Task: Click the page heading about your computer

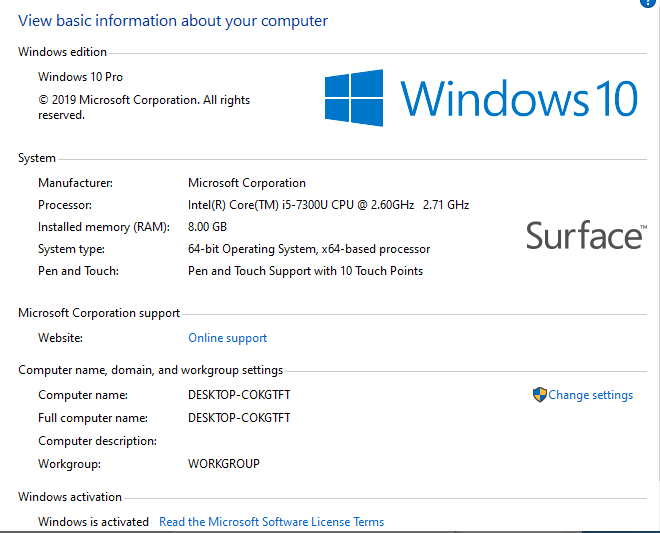Action: pyautogui.click(x=172, y=20)
